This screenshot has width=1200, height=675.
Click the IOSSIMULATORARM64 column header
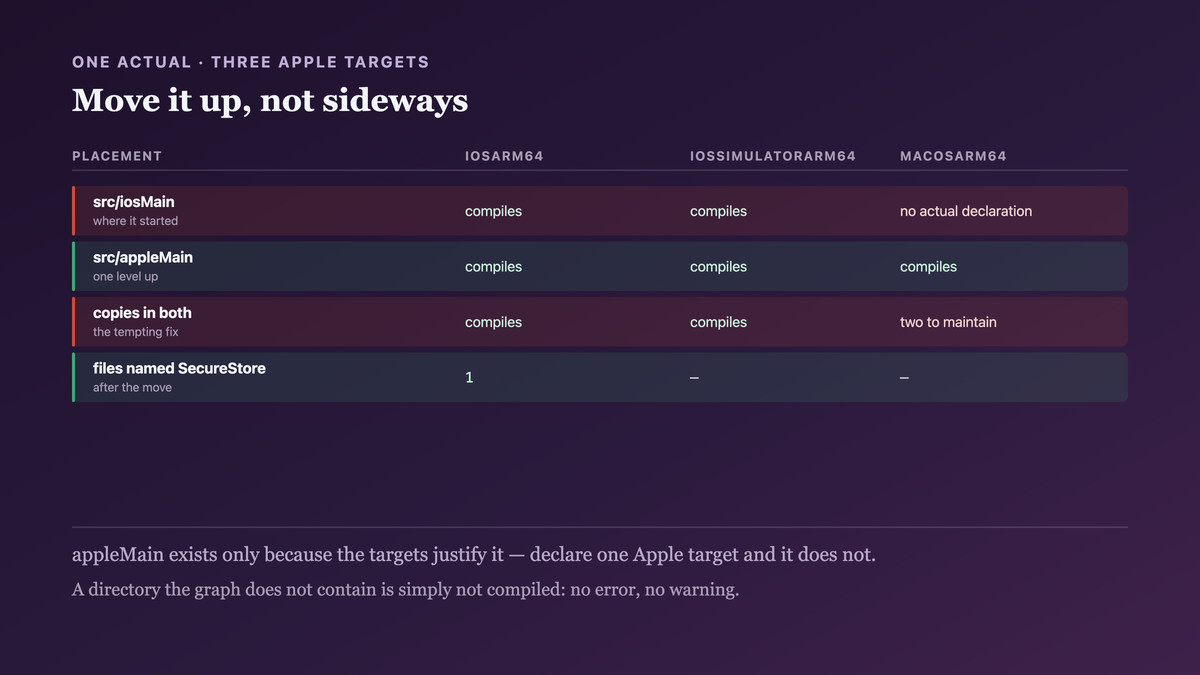(773, 156)
